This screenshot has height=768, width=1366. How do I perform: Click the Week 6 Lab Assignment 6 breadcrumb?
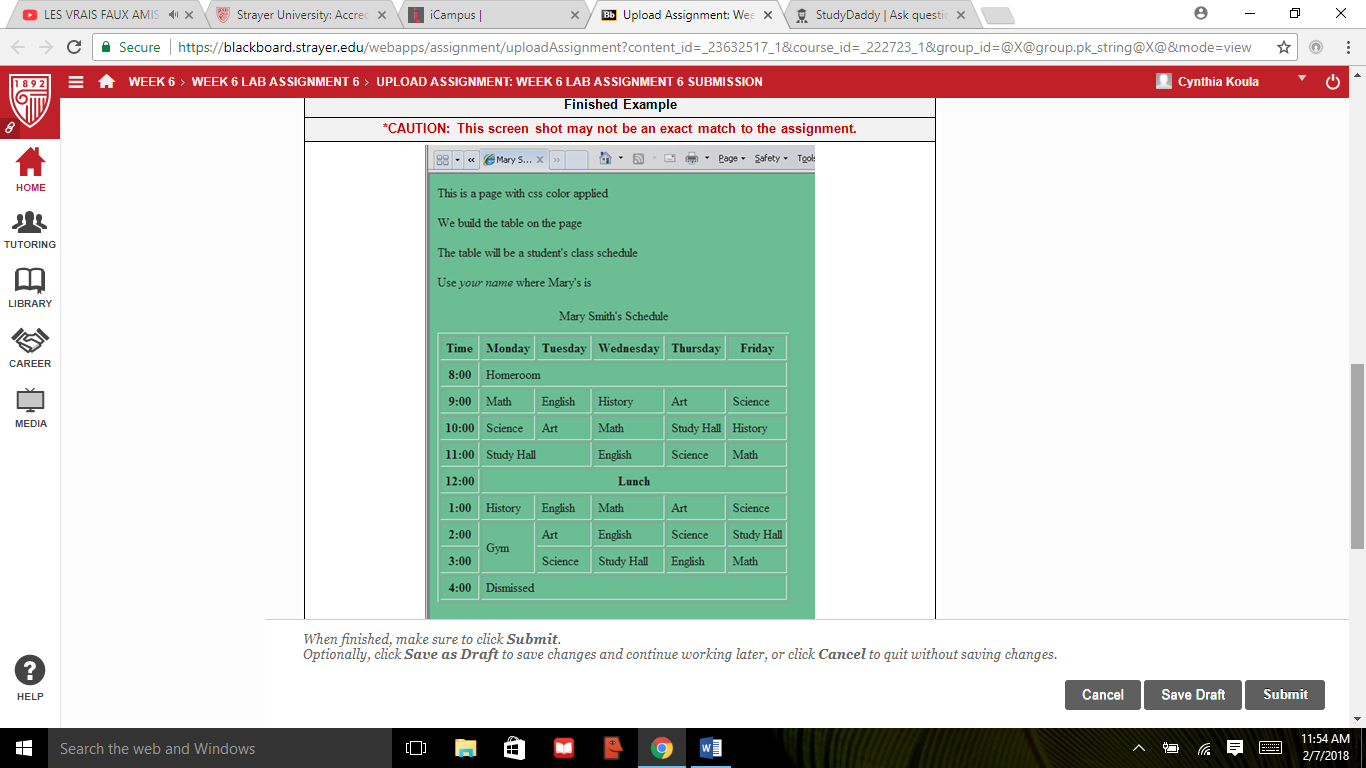[x=275, y=82]
